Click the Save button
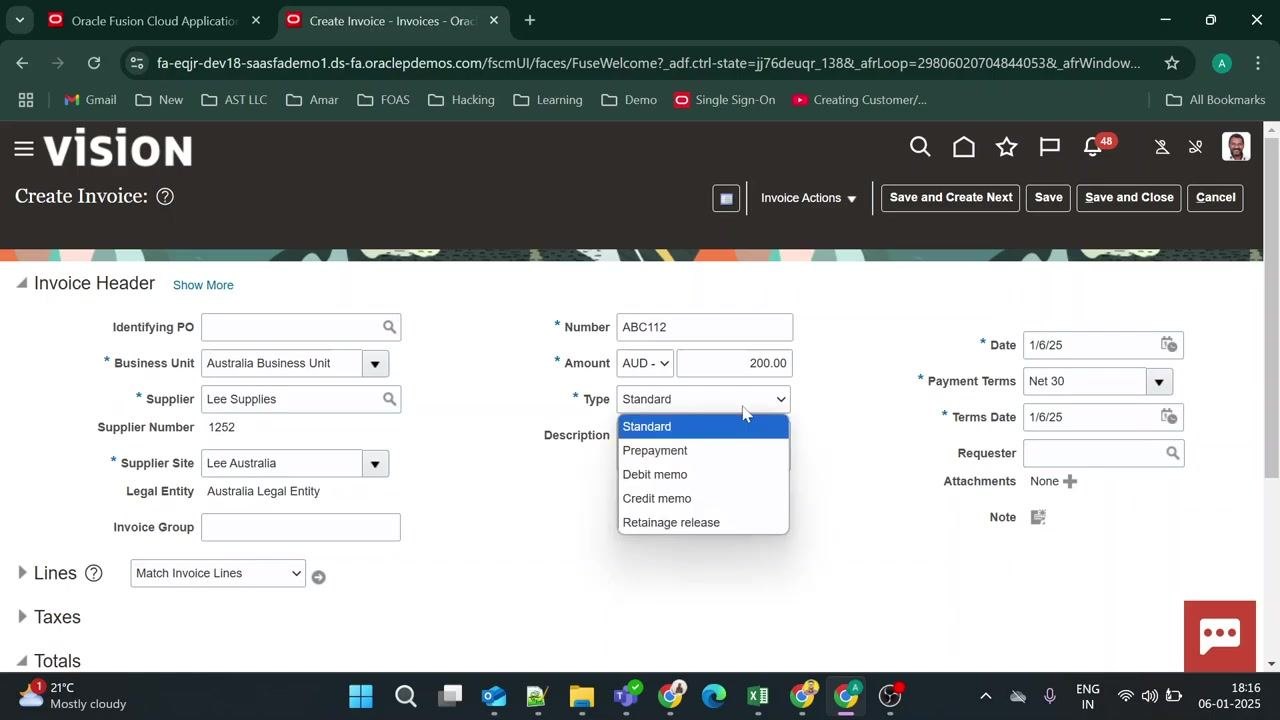Screen dimensions: 1280x720 [1048, 197]
